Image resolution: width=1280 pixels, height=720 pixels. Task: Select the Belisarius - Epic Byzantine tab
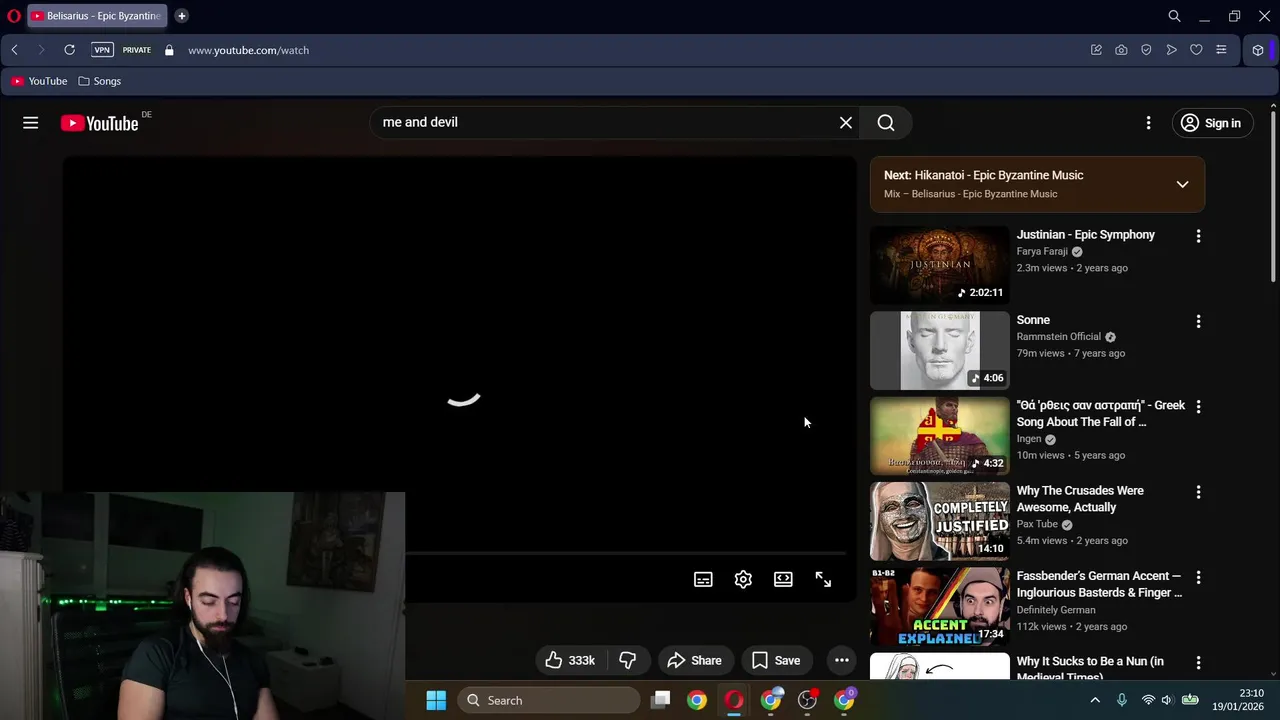click(x=97, y=16)
